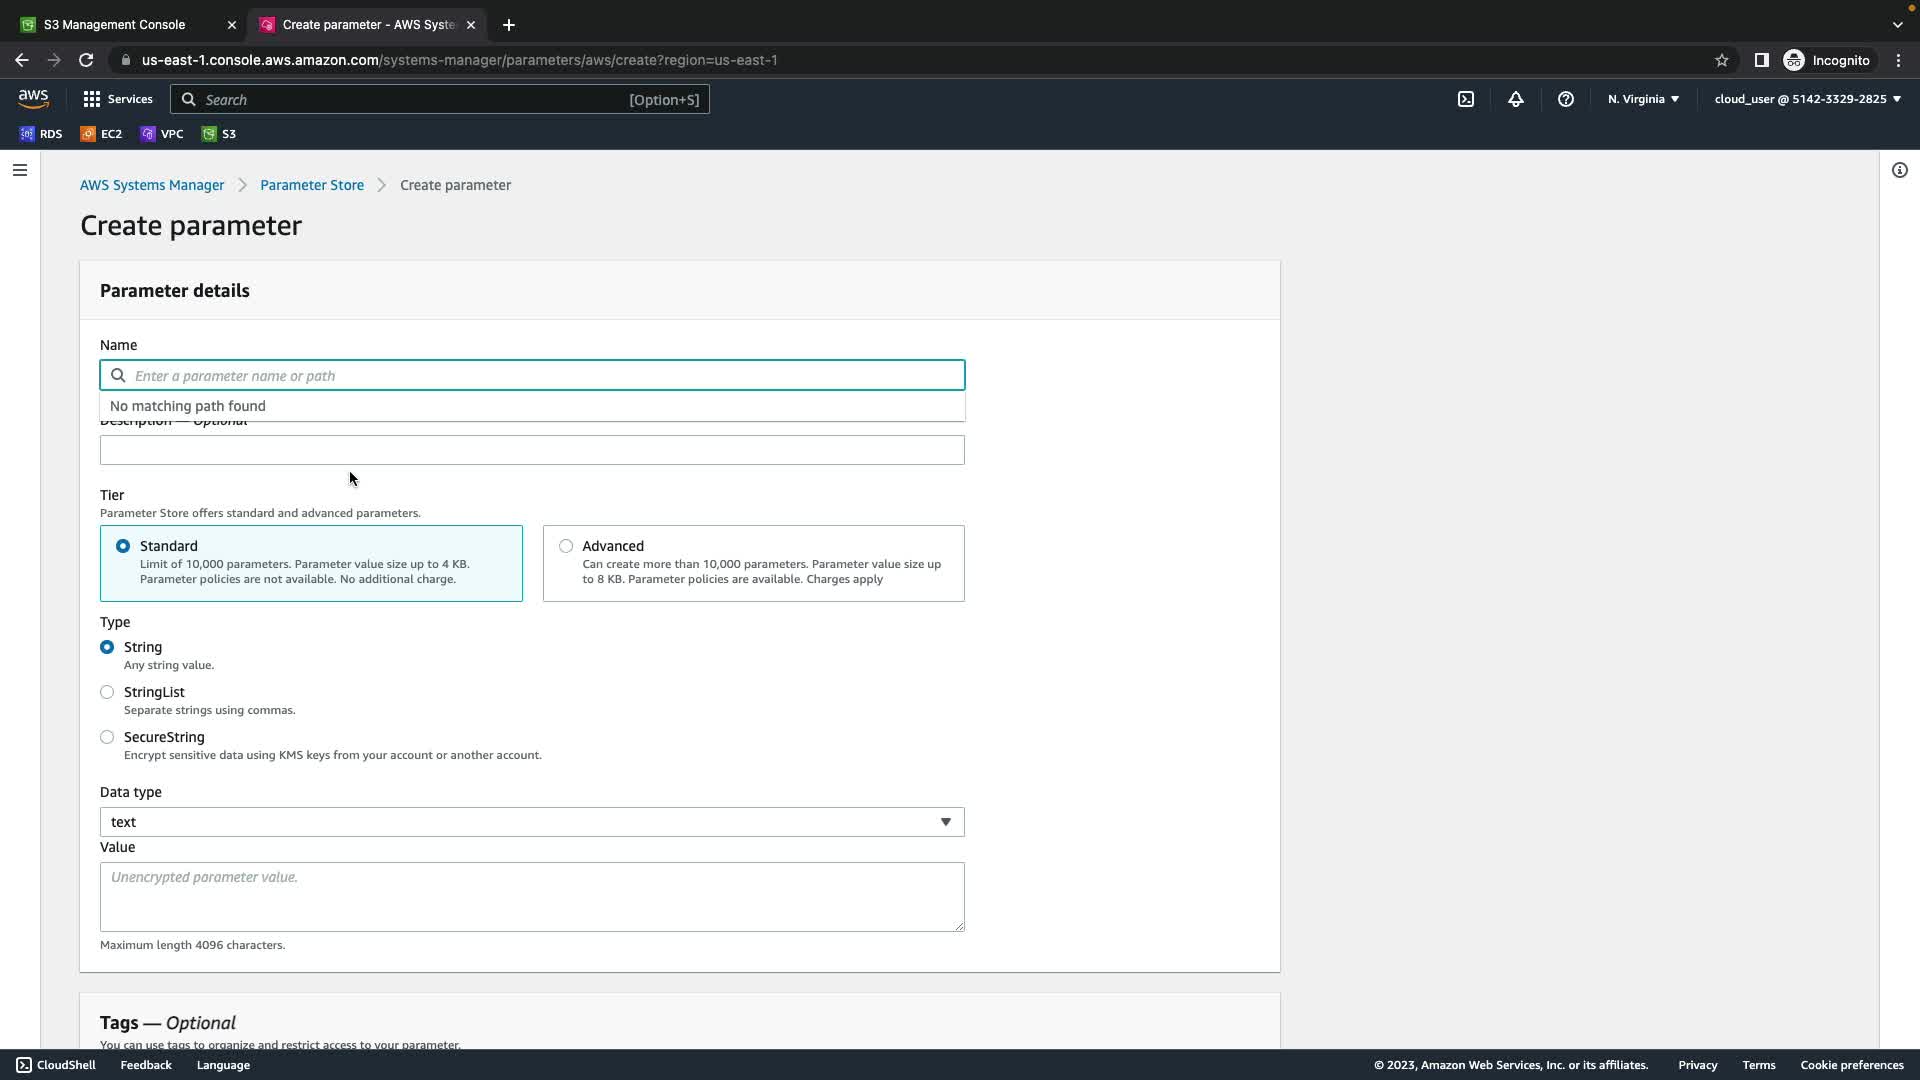Open the Language menu in the footer
Viewport: 1920px width, 1080px height.
tap(223, 1065)
